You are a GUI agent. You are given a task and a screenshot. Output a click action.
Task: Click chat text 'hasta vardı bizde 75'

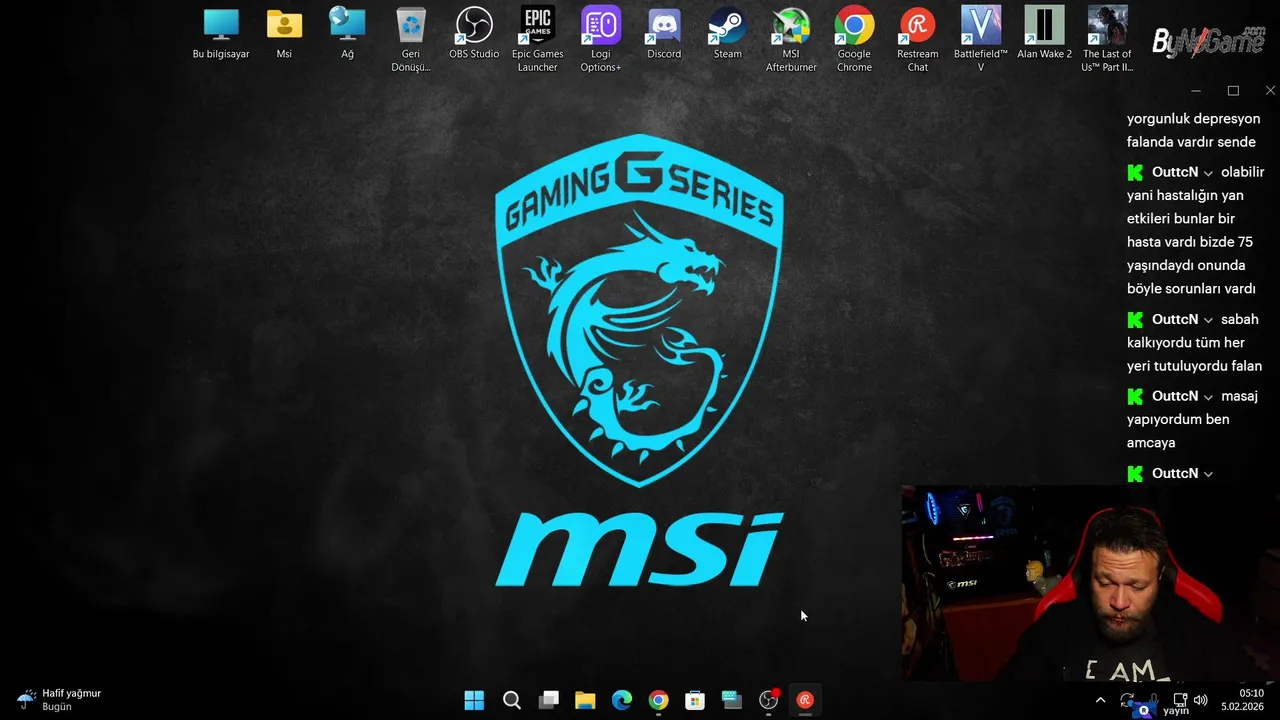coord(1190,242)
